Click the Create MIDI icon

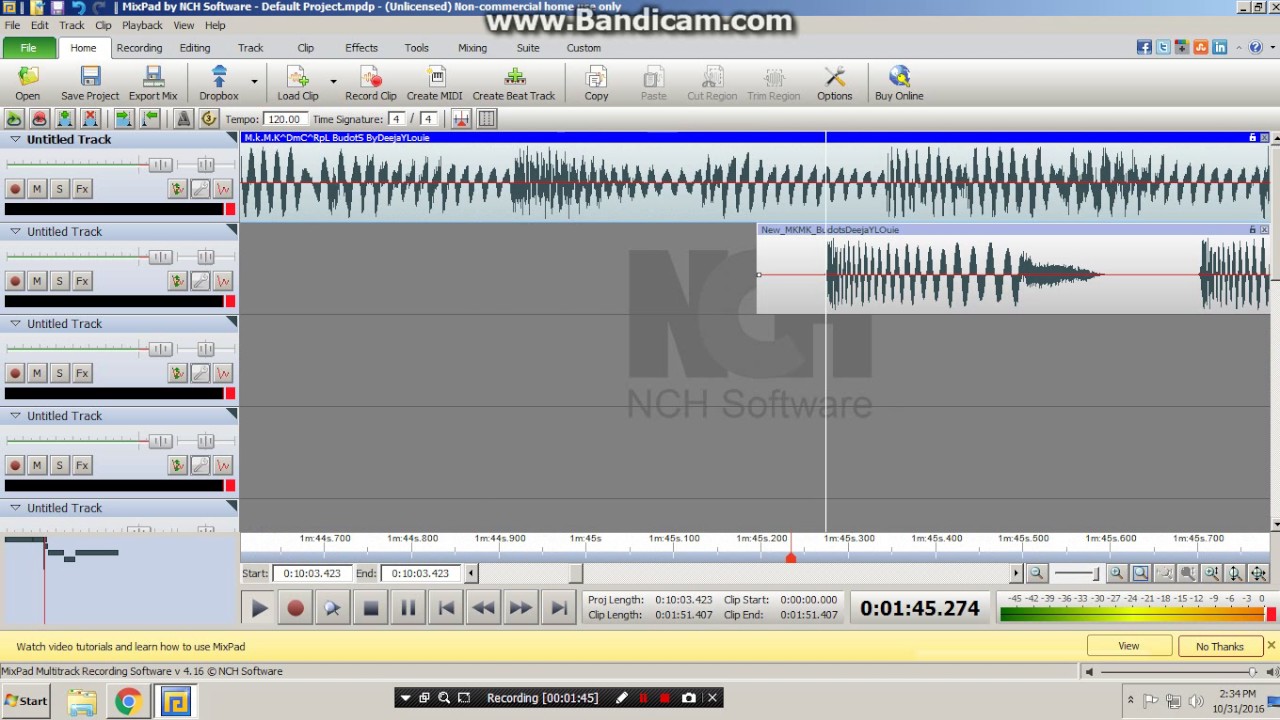click(x=435, y=83)
